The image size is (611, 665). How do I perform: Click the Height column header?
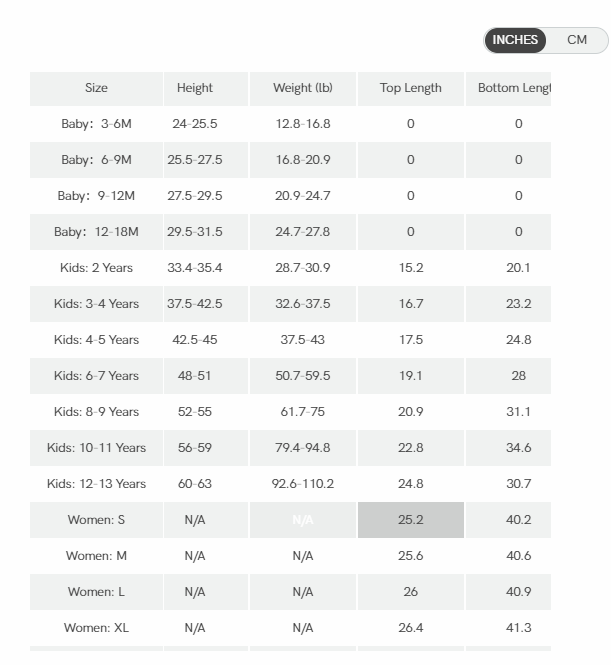[195, 88]
